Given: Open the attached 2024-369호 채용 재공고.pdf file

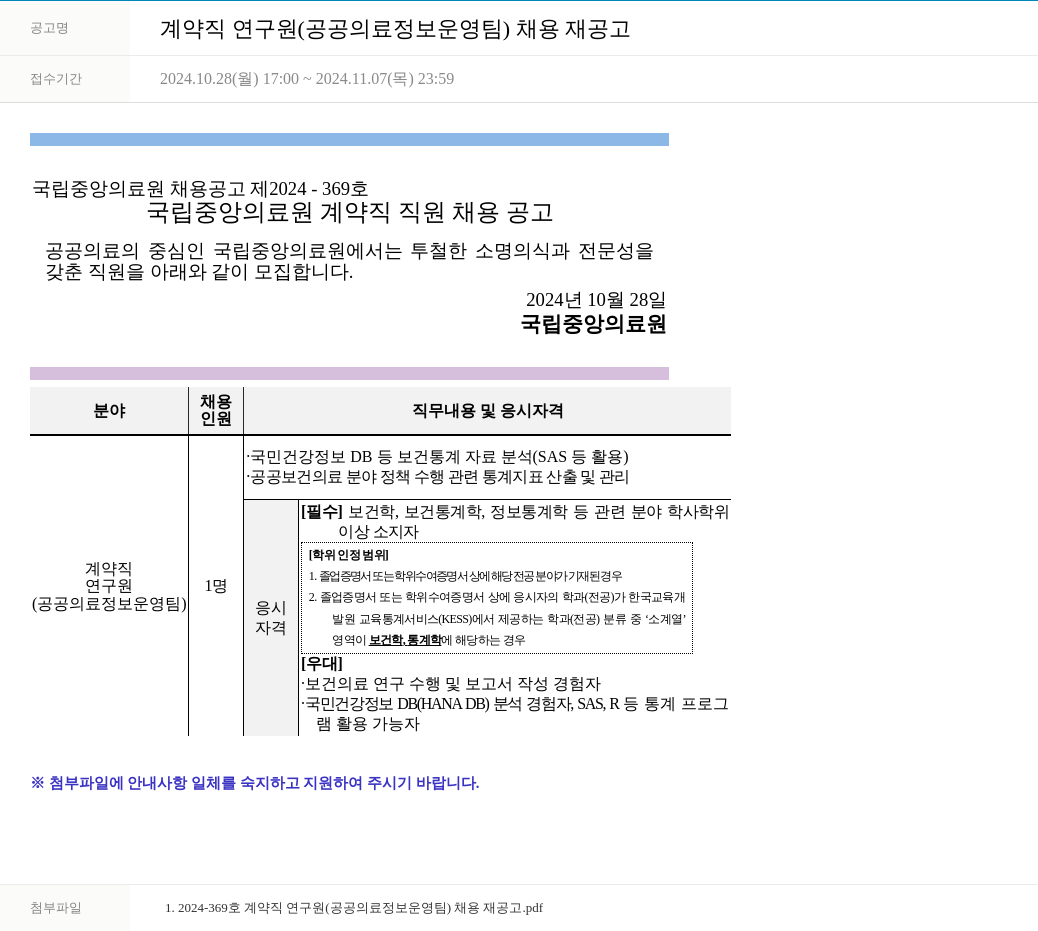Looking at the screenshot, I should (354, 908).
